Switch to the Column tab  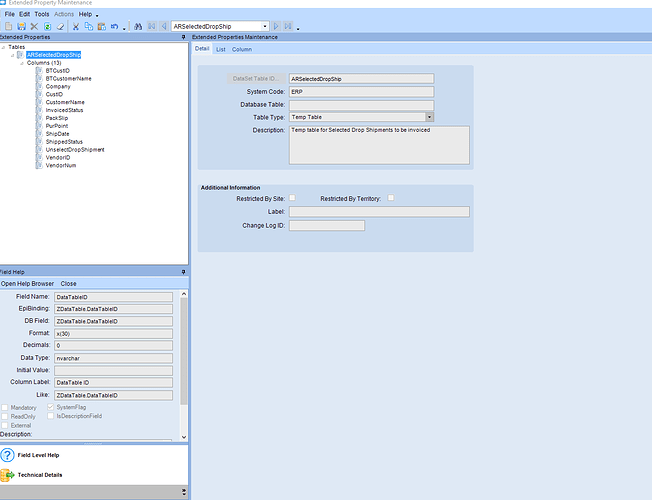pos(242,49)
